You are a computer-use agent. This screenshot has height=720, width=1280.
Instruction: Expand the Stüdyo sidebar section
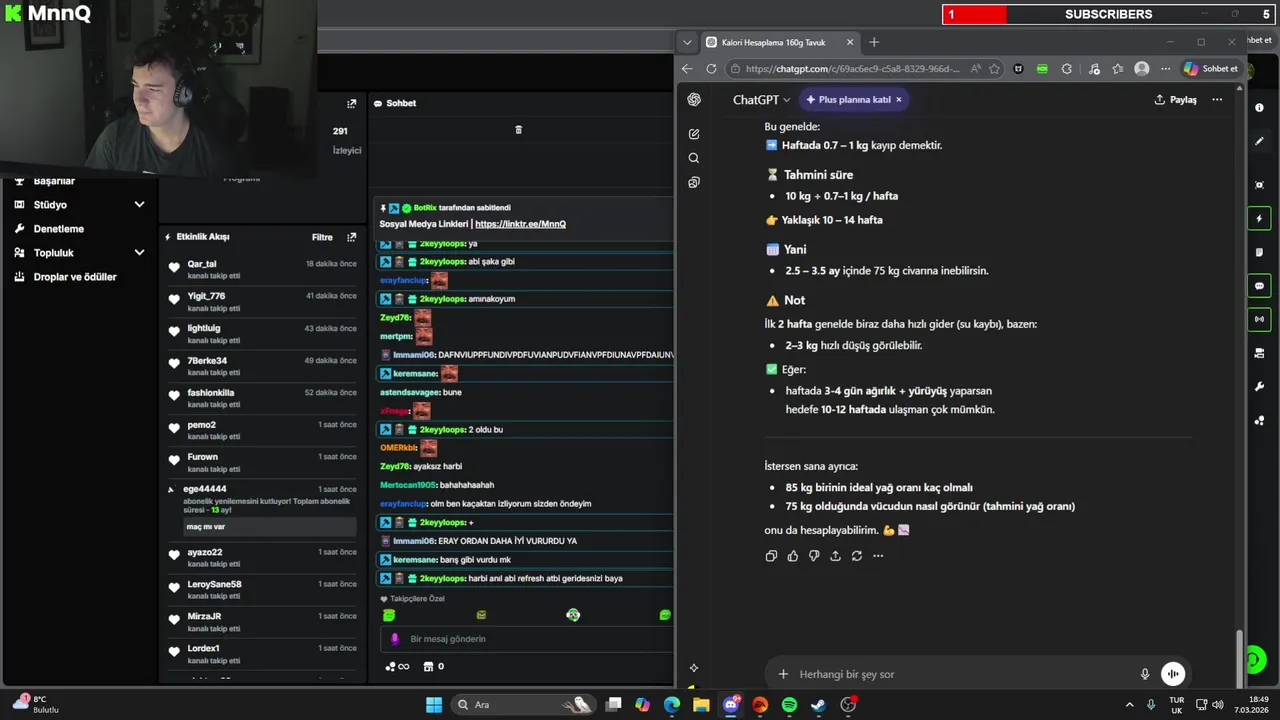point(139,205)
